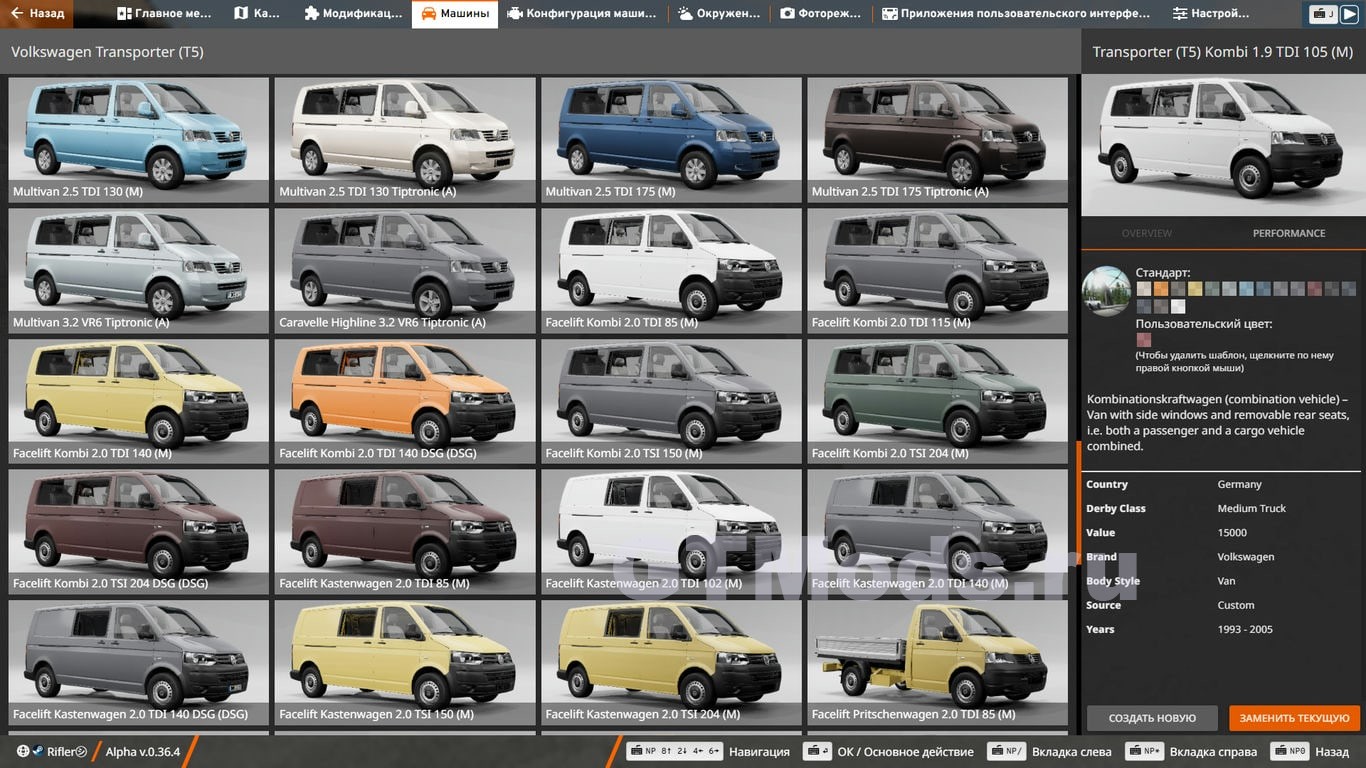Click the Country value Germany

(1239, 484)
